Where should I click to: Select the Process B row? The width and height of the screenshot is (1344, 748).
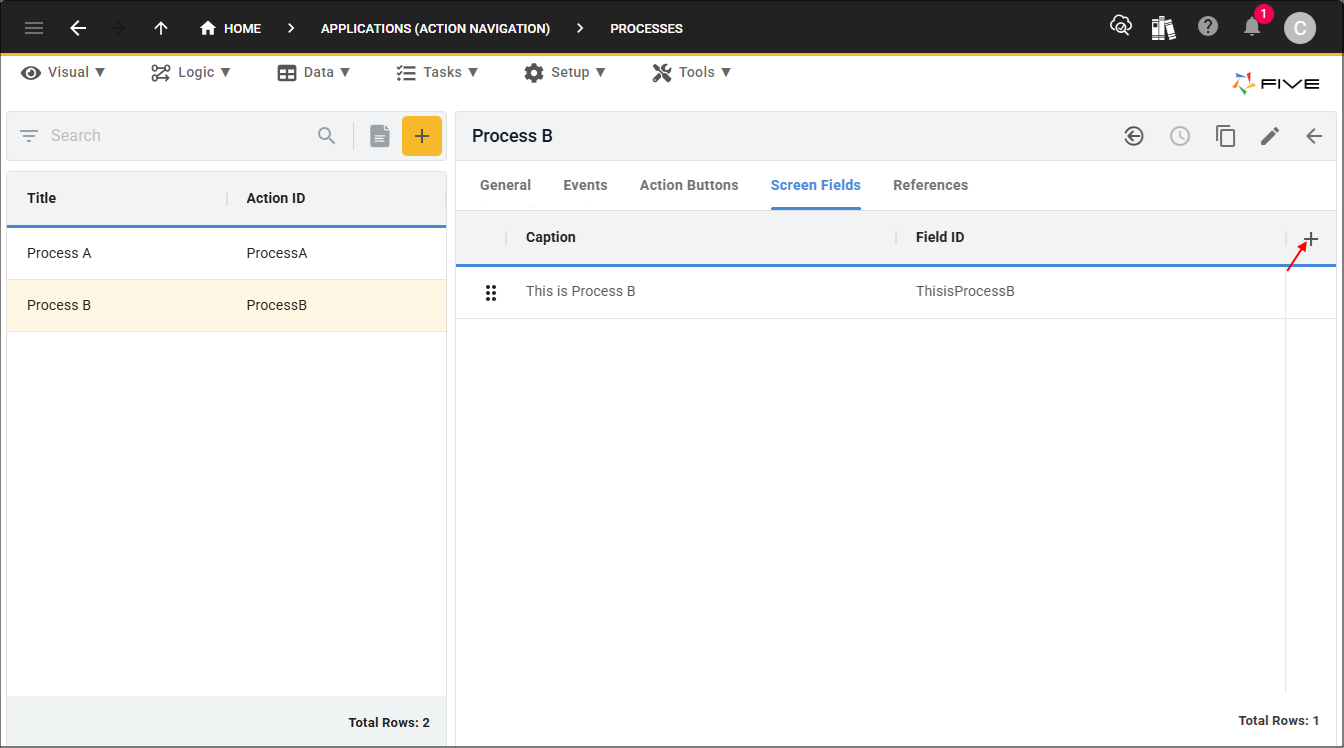coord(226,305)
